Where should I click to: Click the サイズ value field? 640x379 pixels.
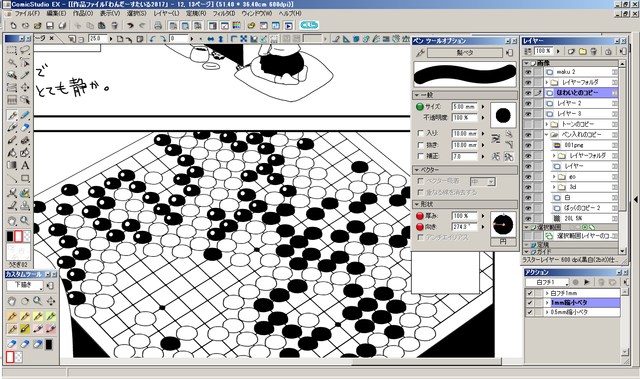coord(464,107)
